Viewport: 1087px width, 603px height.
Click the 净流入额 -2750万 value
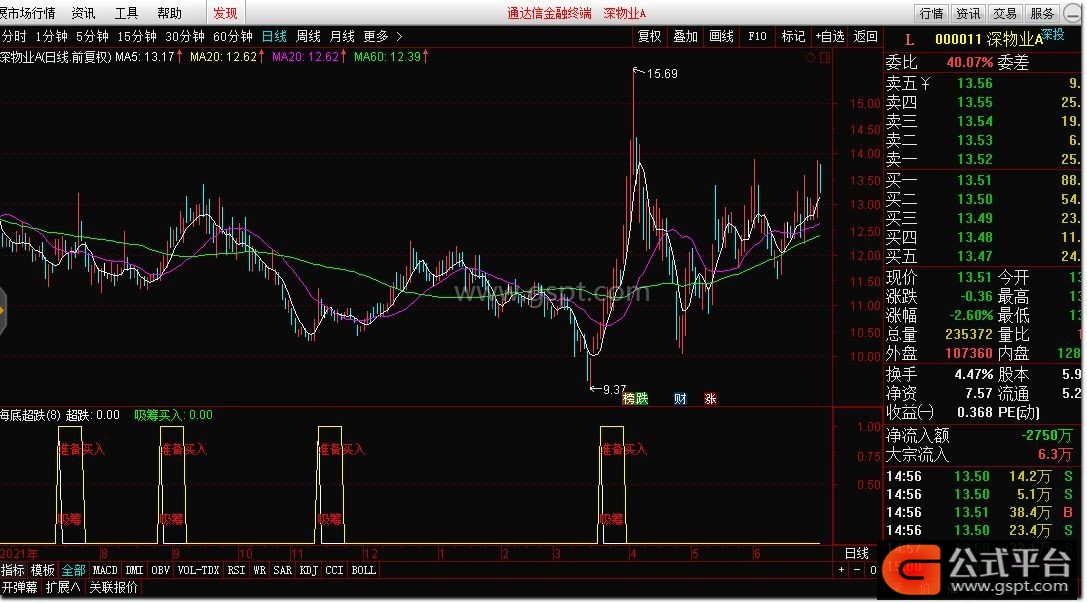pos(1046,435)
